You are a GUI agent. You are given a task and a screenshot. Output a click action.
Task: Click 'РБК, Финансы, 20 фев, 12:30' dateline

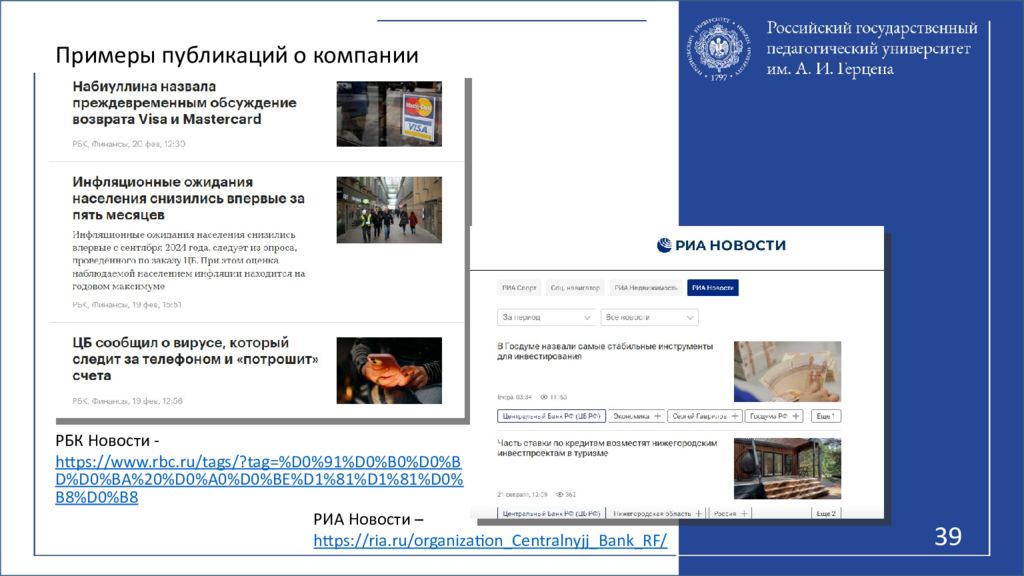pyautogui.click(x=129, y=144)
